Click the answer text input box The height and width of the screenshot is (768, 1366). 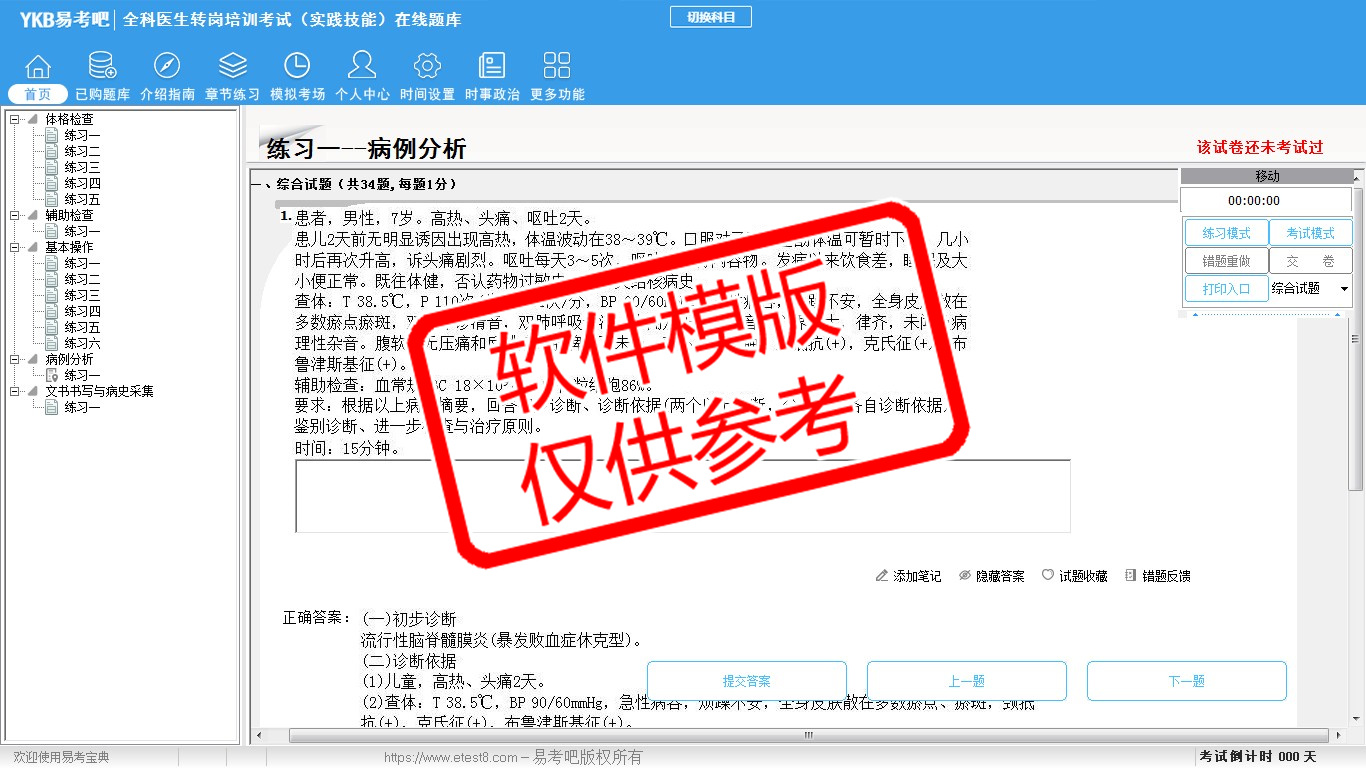point(682,496)
